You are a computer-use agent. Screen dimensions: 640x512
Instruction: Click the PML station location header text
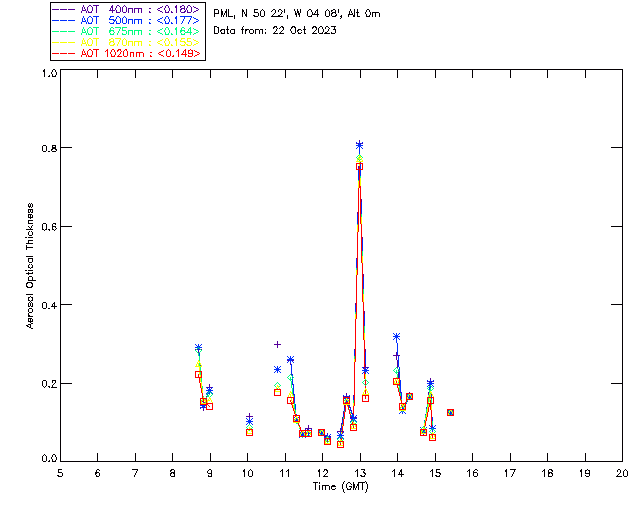297,14
